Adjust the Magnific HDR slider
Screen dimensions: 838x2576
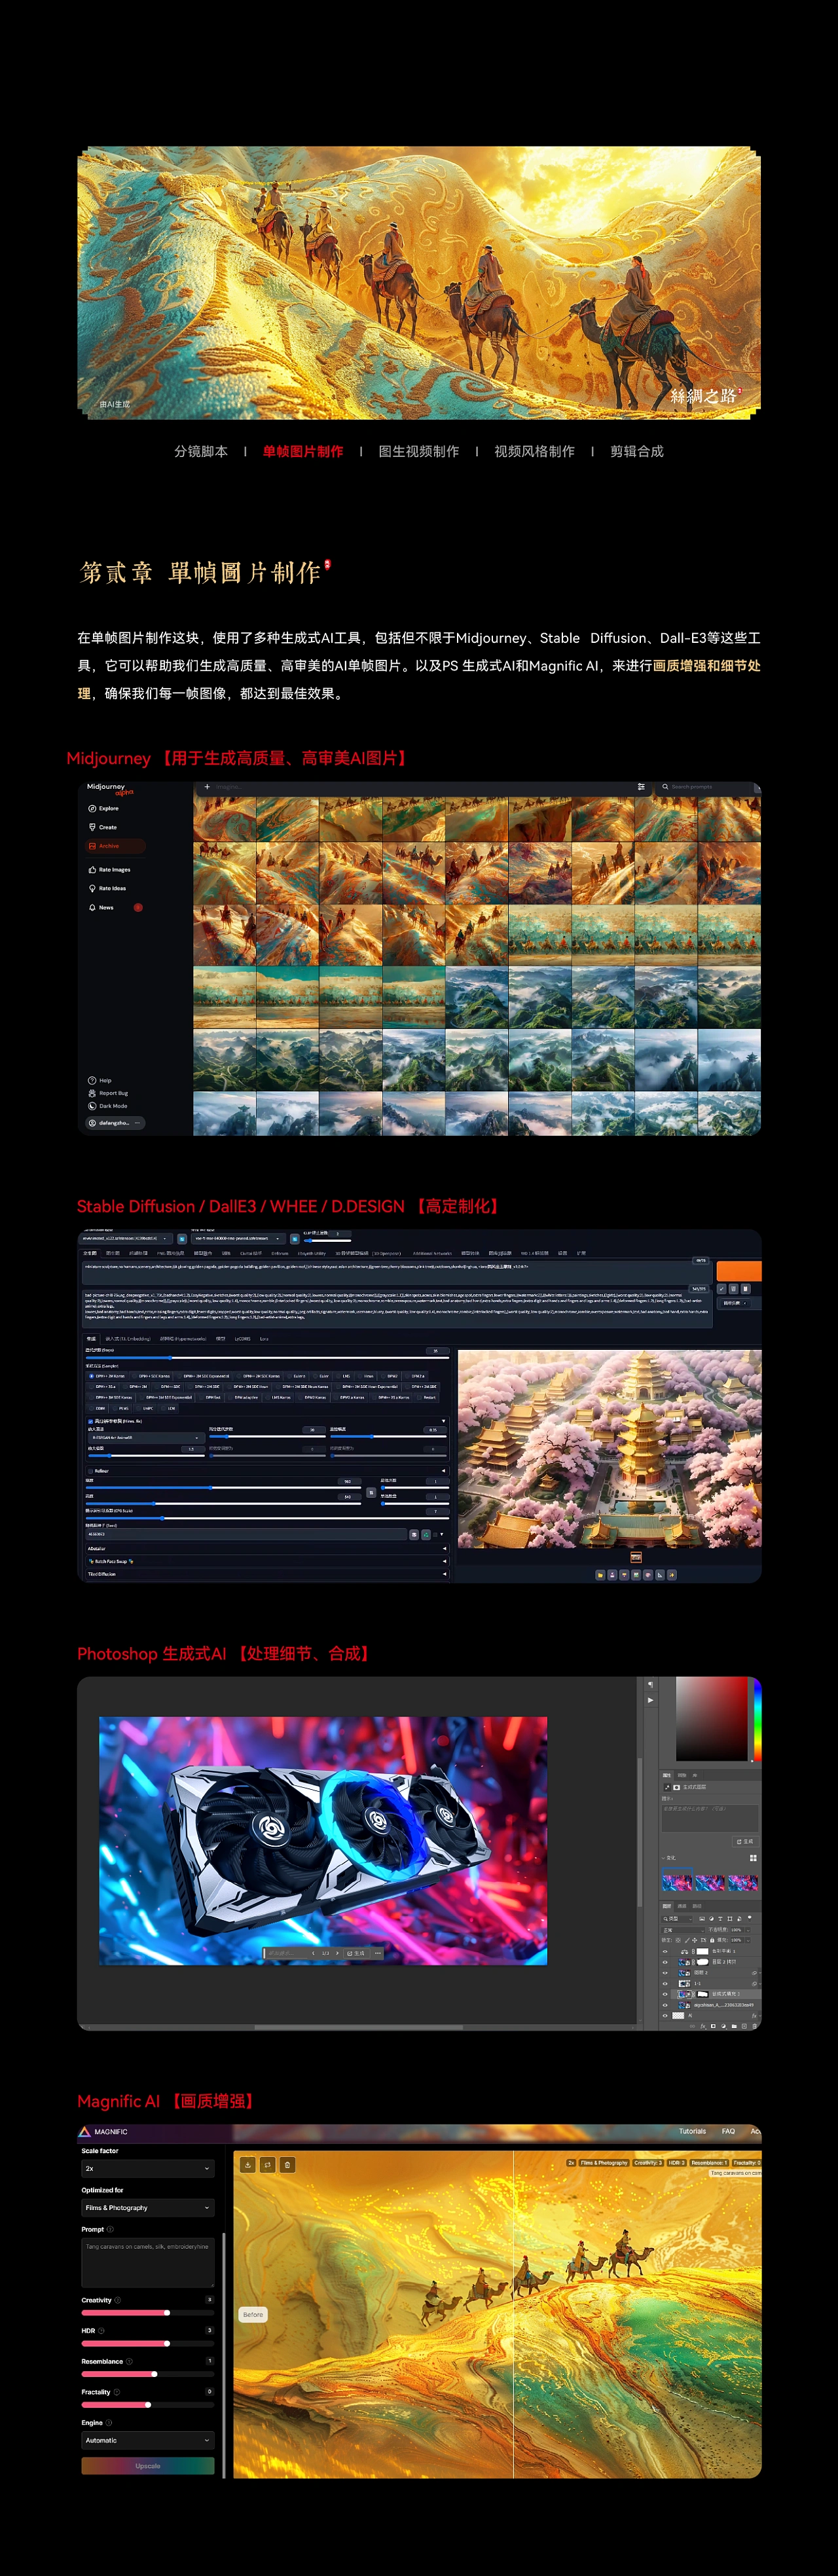coord(148,2343)
